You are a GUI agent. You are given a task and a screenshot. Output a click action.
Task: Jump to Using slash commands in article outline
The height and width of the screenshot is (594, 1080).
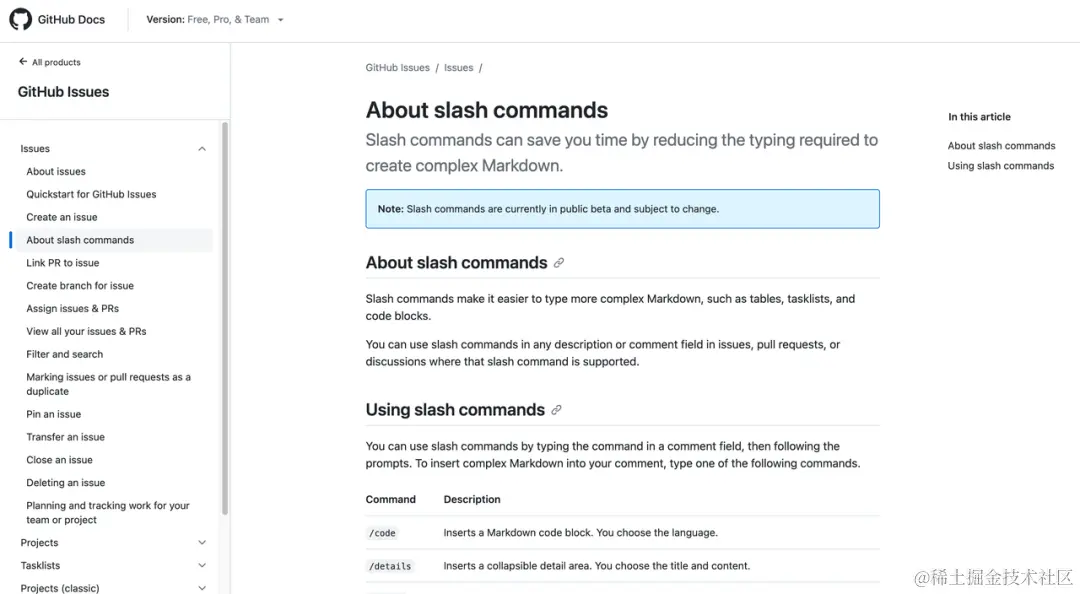pos(1000,165)
